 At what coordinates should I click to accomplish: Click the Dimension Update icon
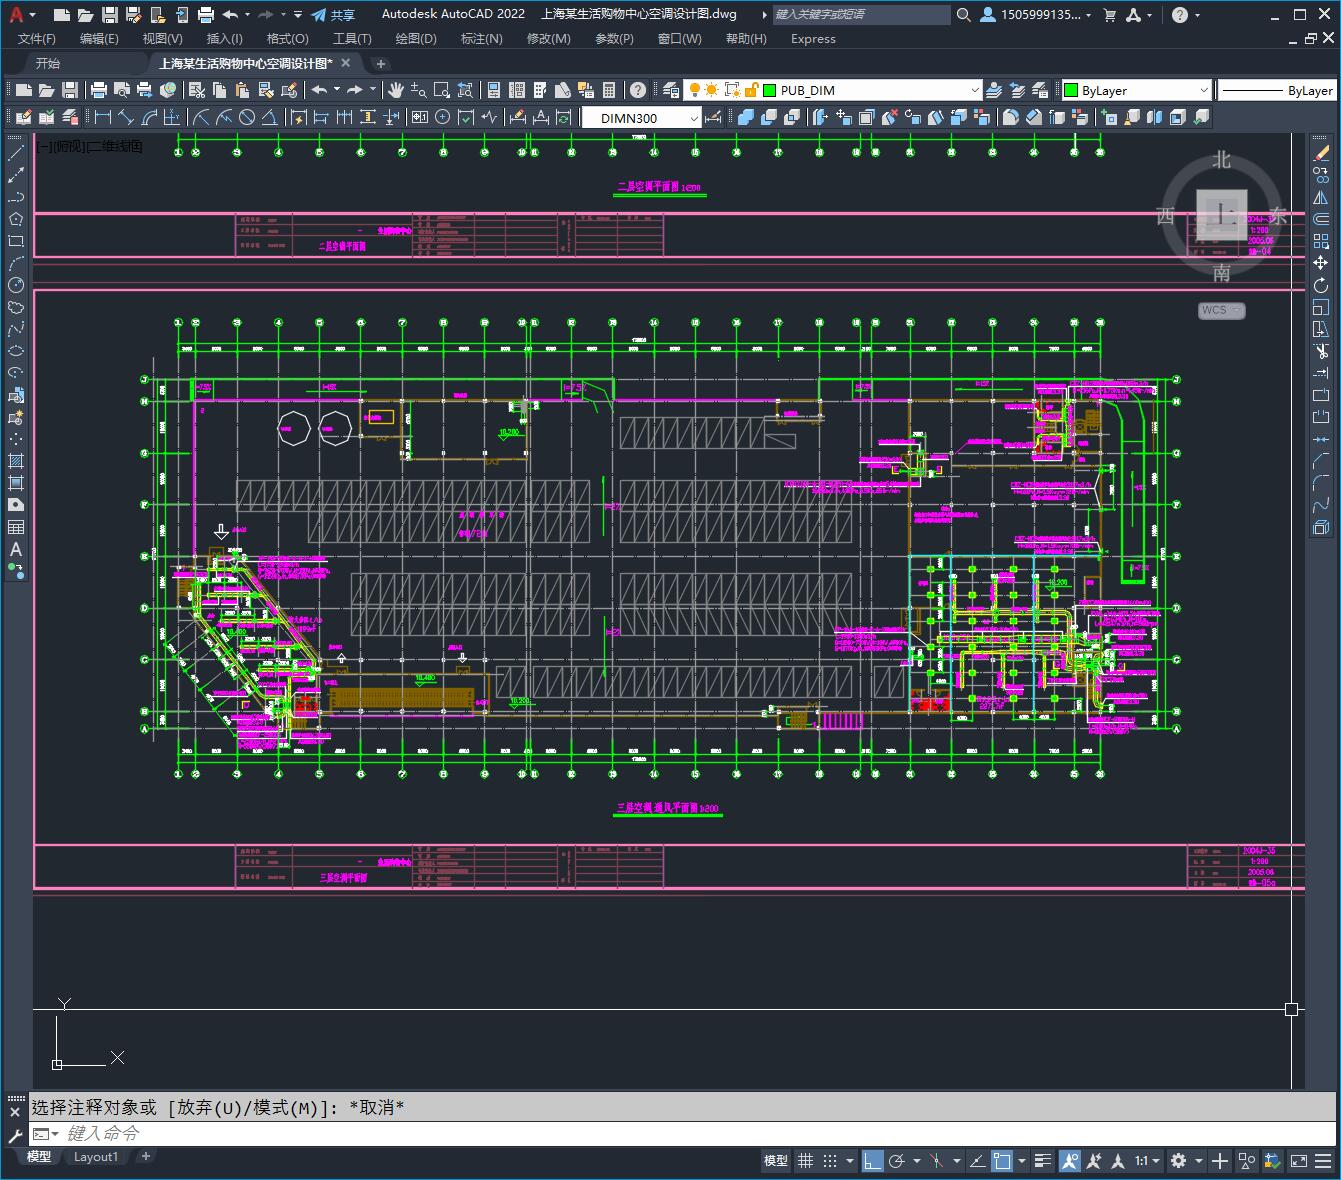[563, 117]
